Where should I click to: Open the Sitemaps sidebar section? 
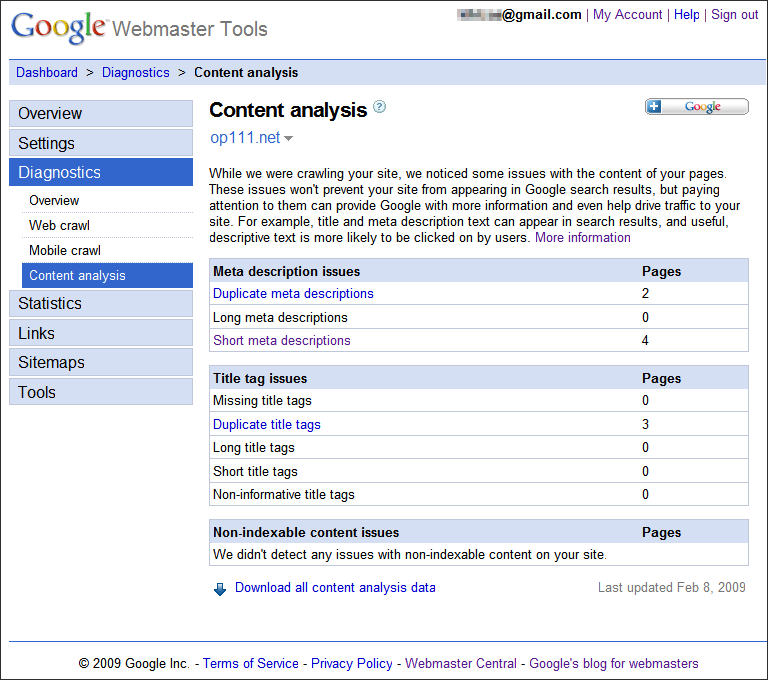click(101, 363)
